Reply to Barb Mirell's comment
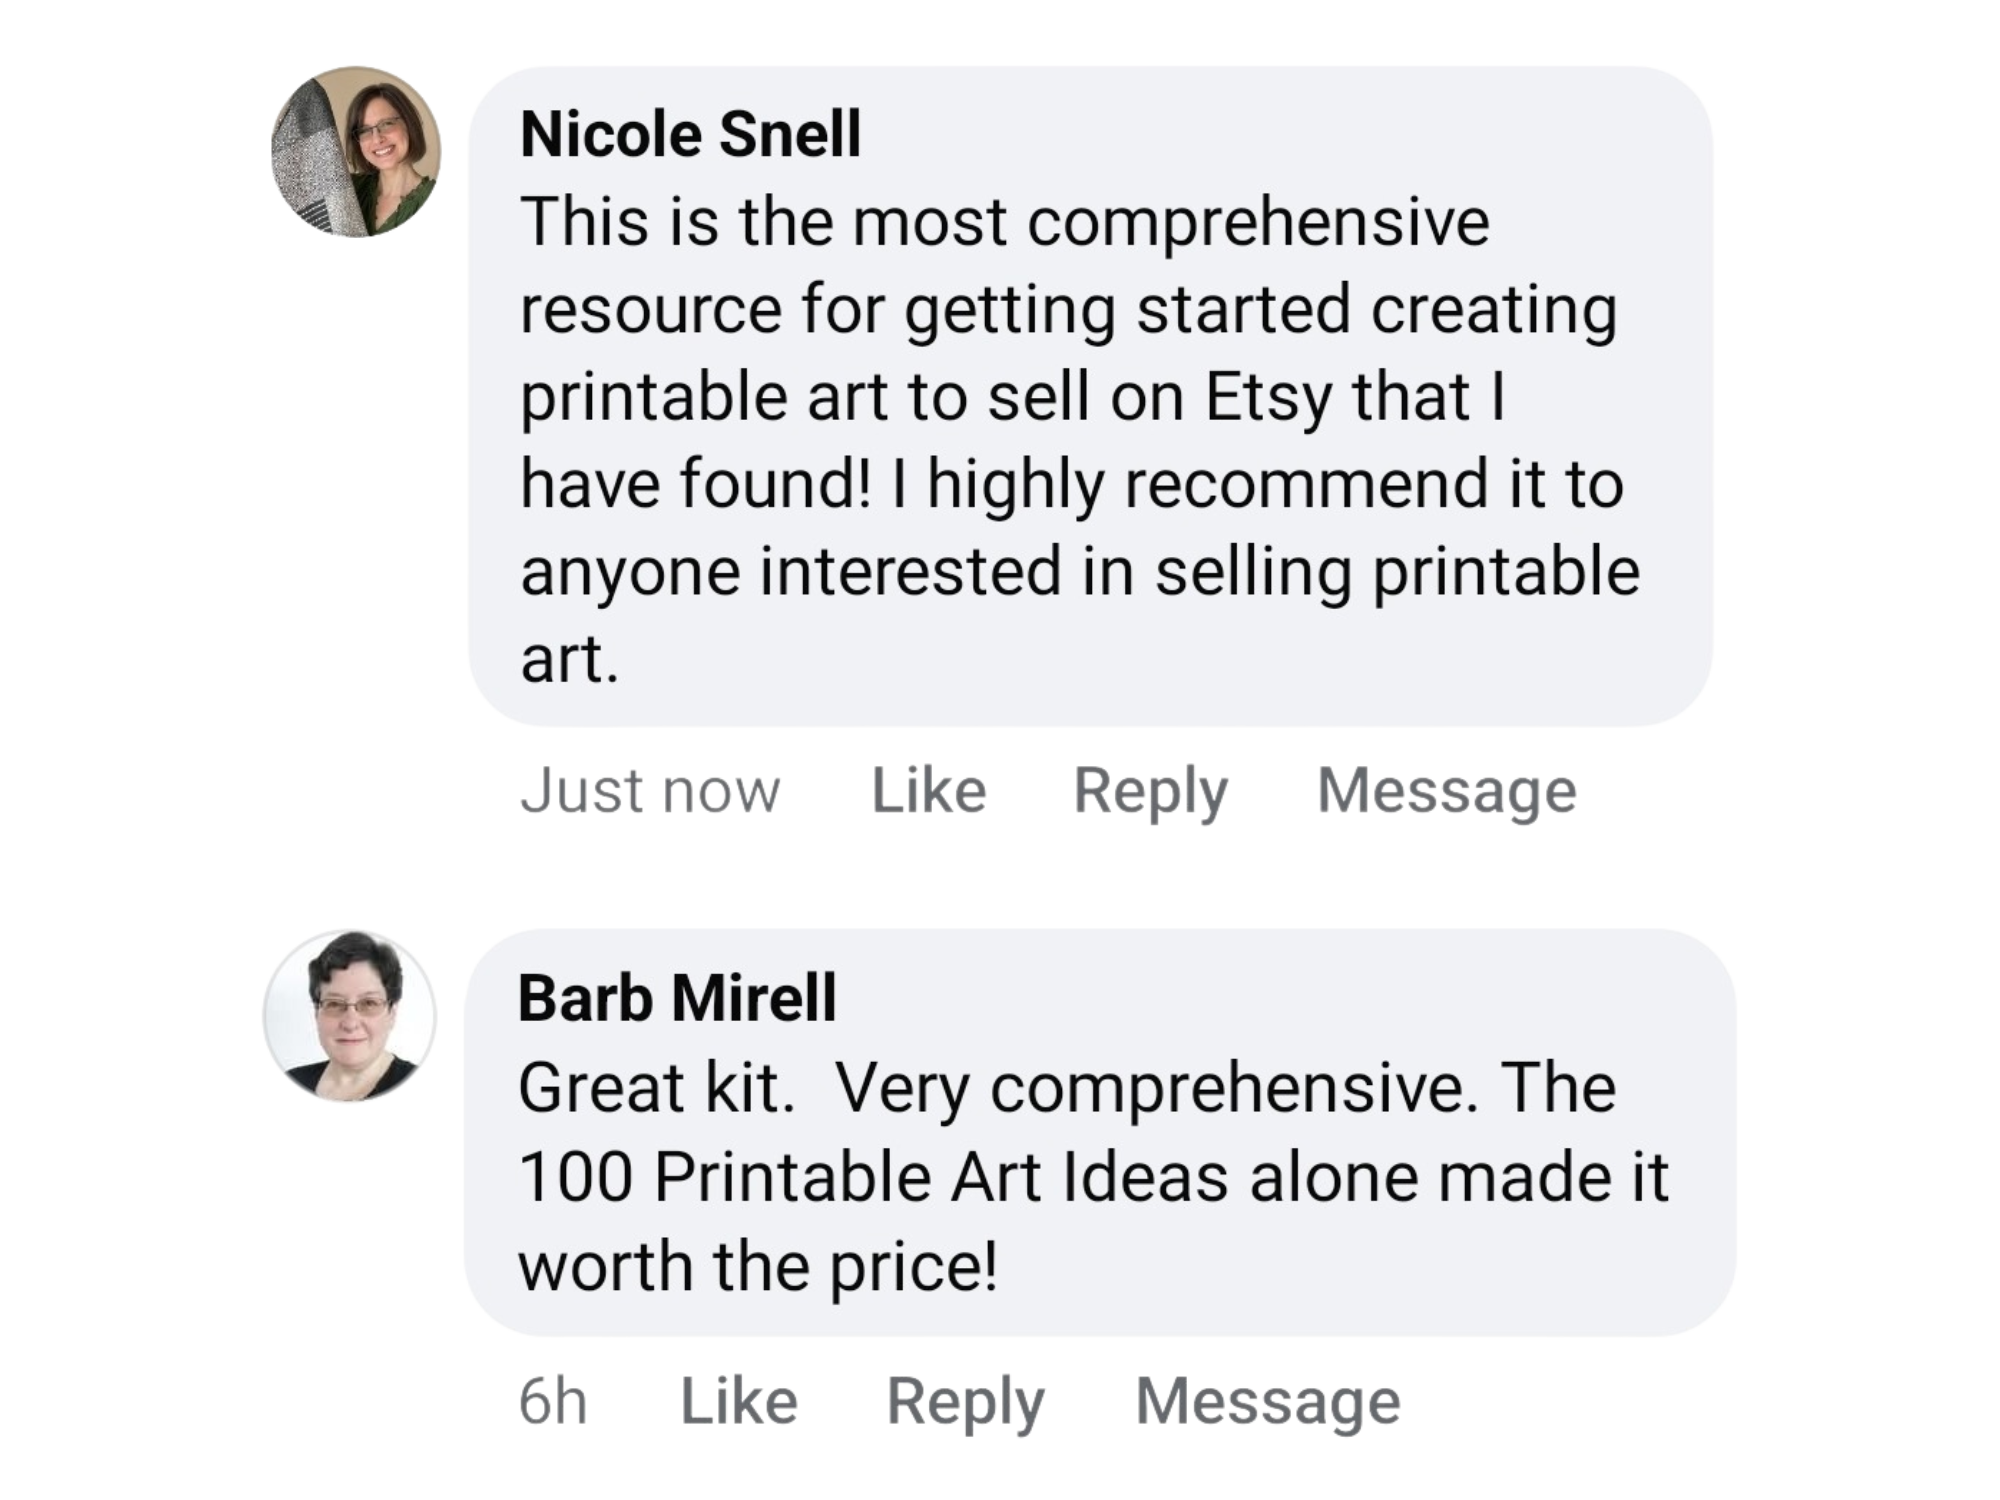This screenshot has height=1500, width=2000. 965,1401
